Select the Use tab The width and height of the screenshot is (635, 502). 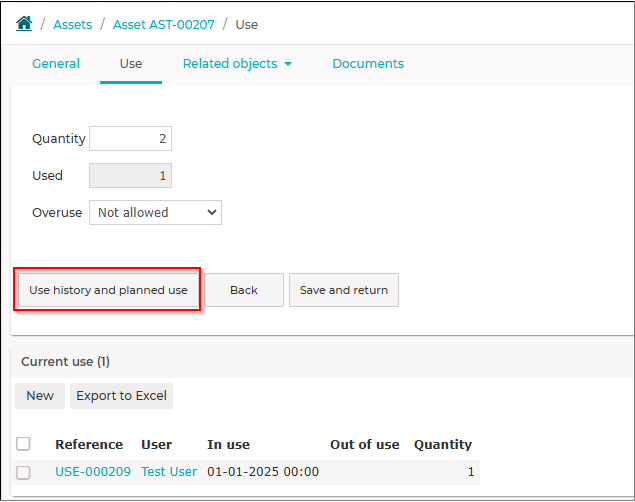coord(131,64)
